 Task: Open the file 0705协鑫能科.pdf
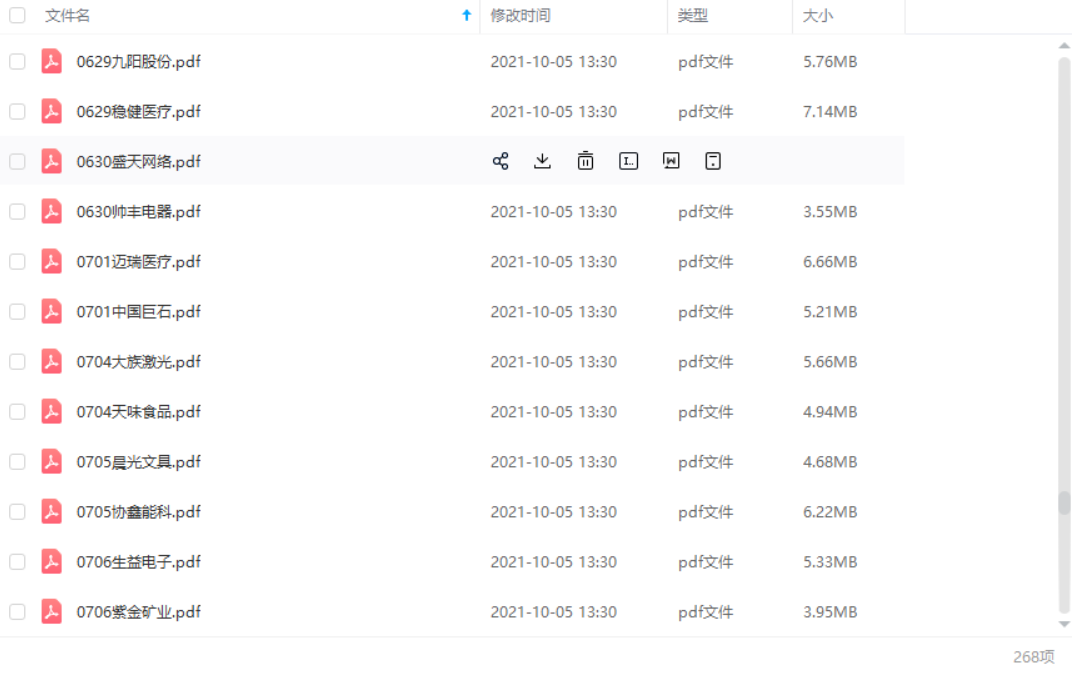click(139, 512)
